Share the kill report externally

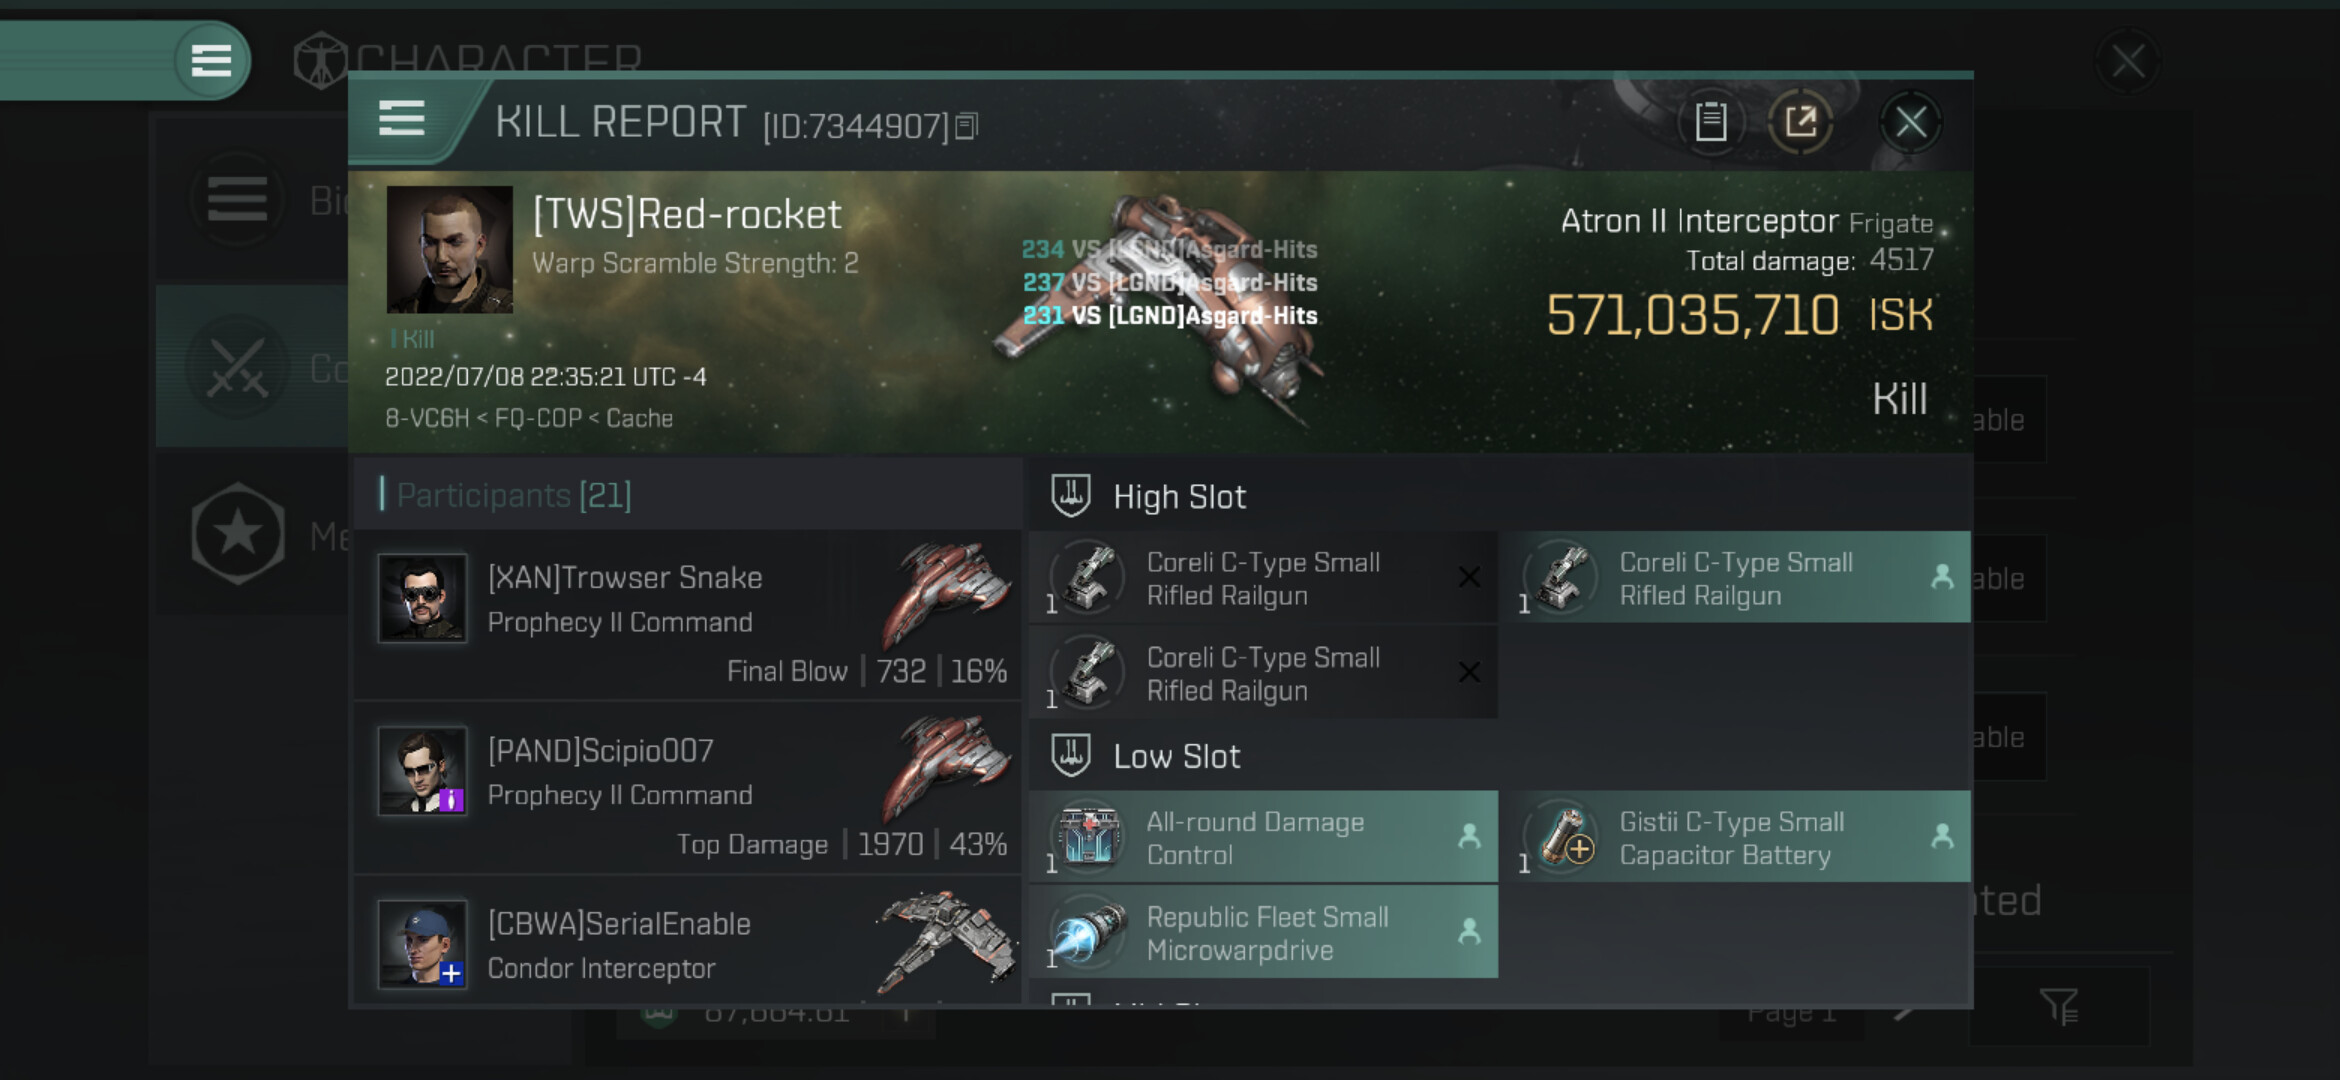coord(1800,122)
